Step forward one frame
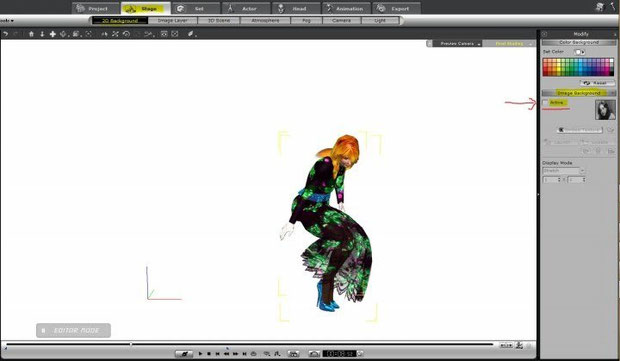 pos(235,353)
